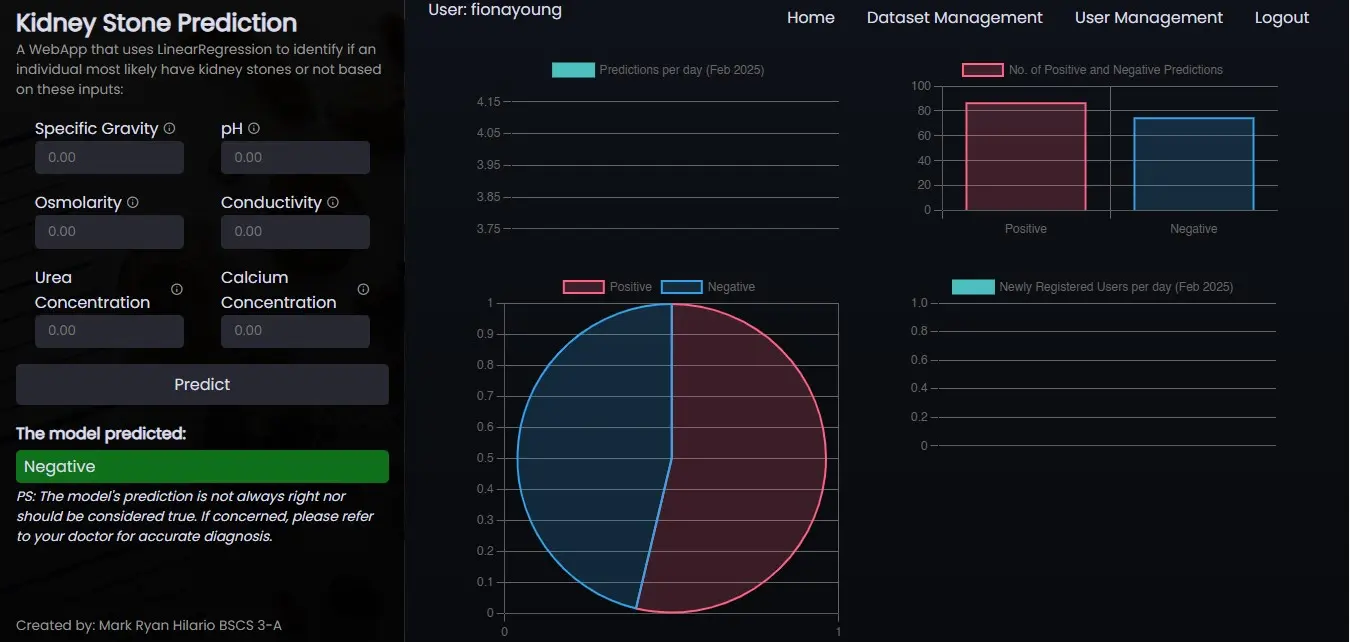Log out using the Logout link

1281,18
